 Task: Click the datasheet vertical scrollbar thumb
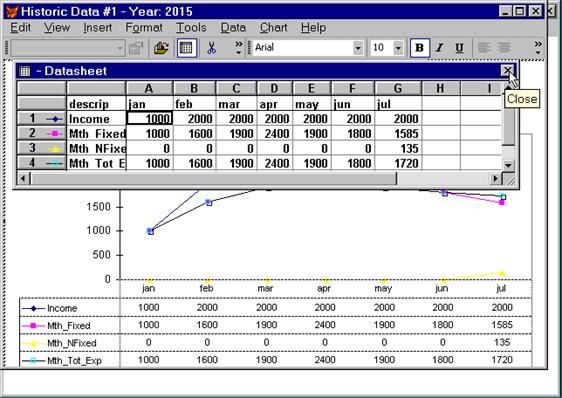508,119
